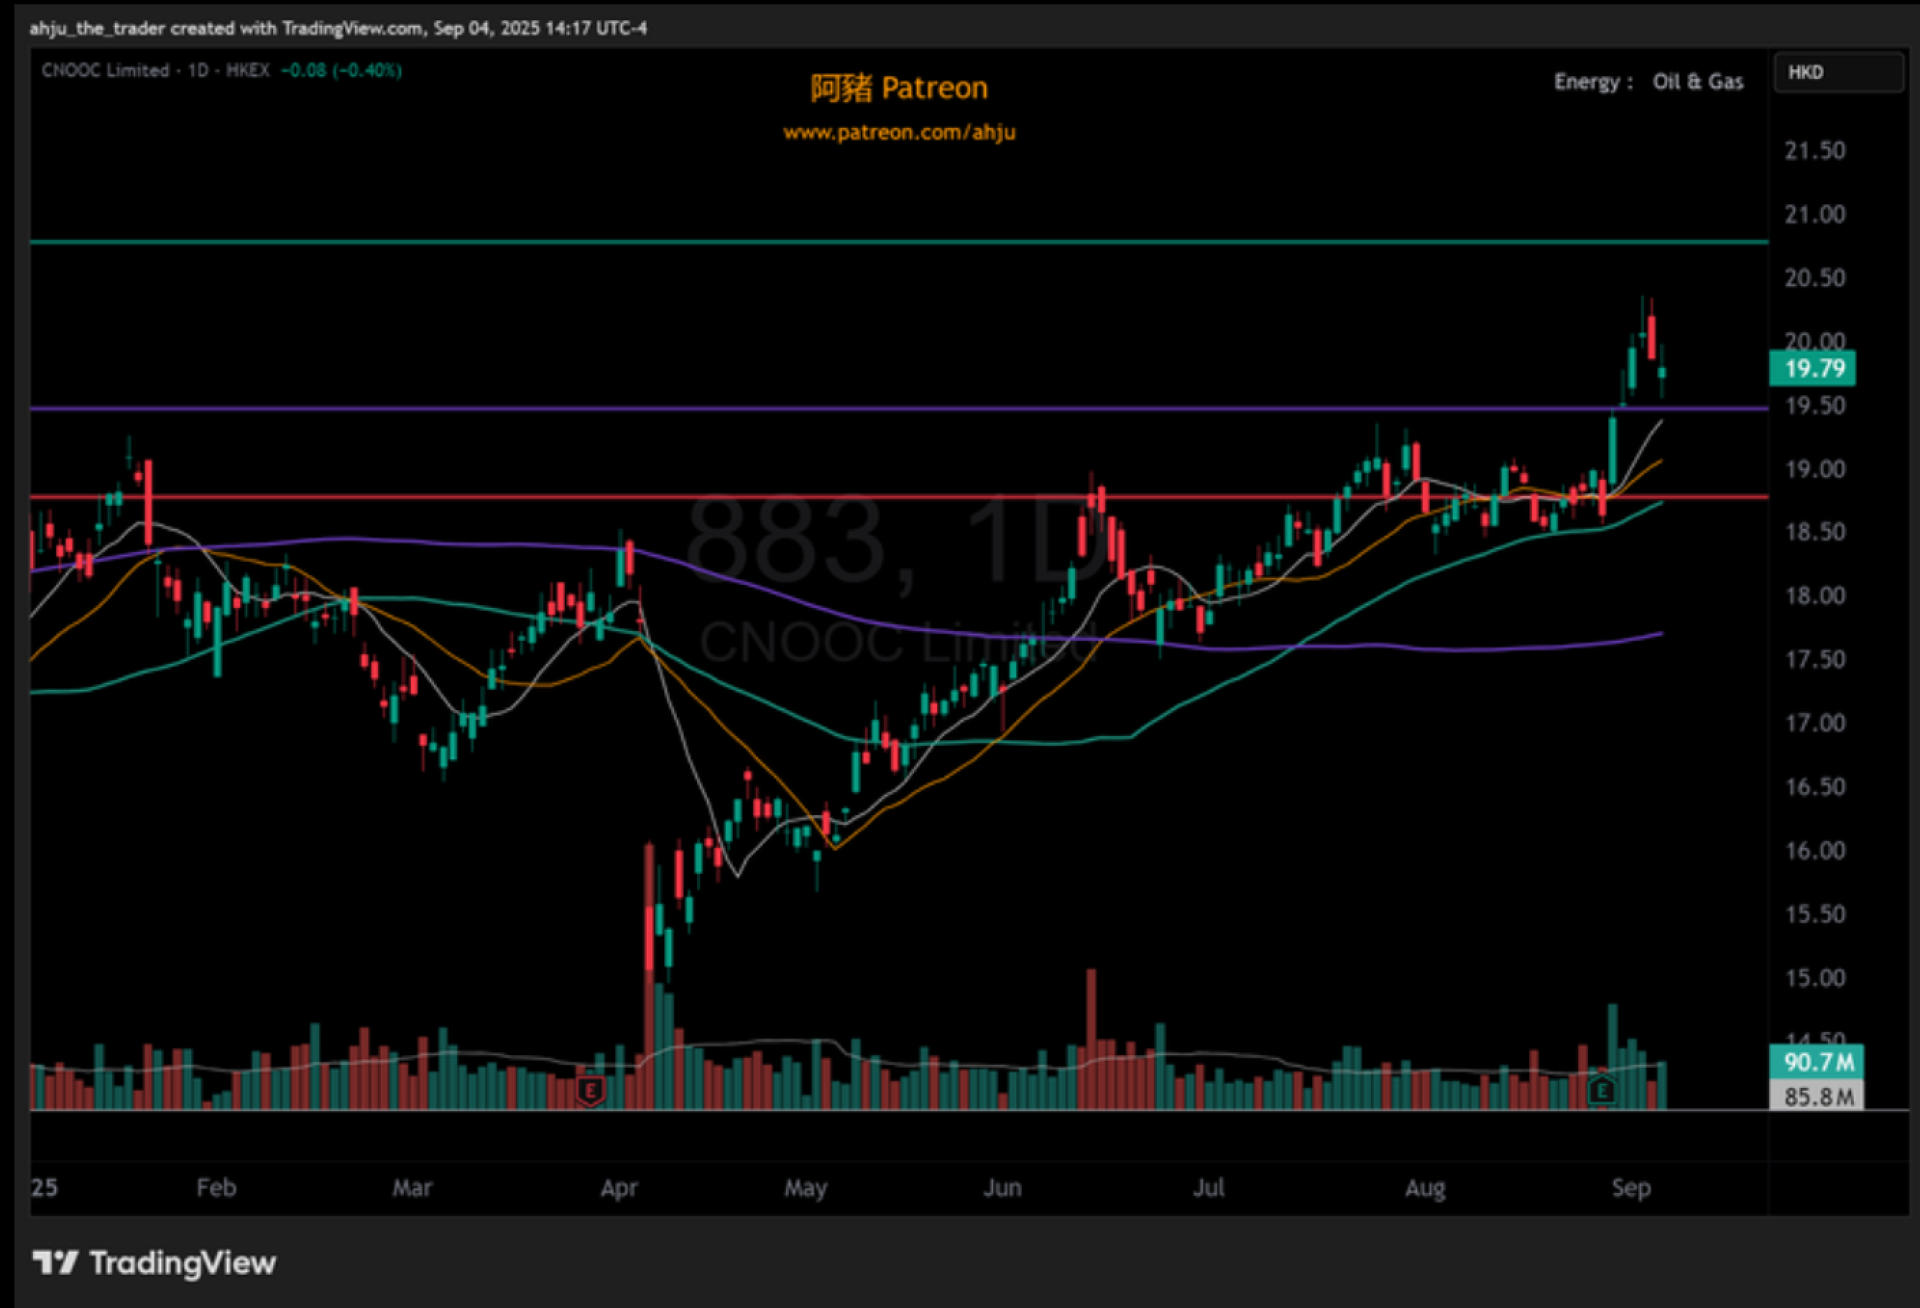Screen dimensions: 1920x1308
Task: Click the 19.79 current price label
Action: point(1813,368)
